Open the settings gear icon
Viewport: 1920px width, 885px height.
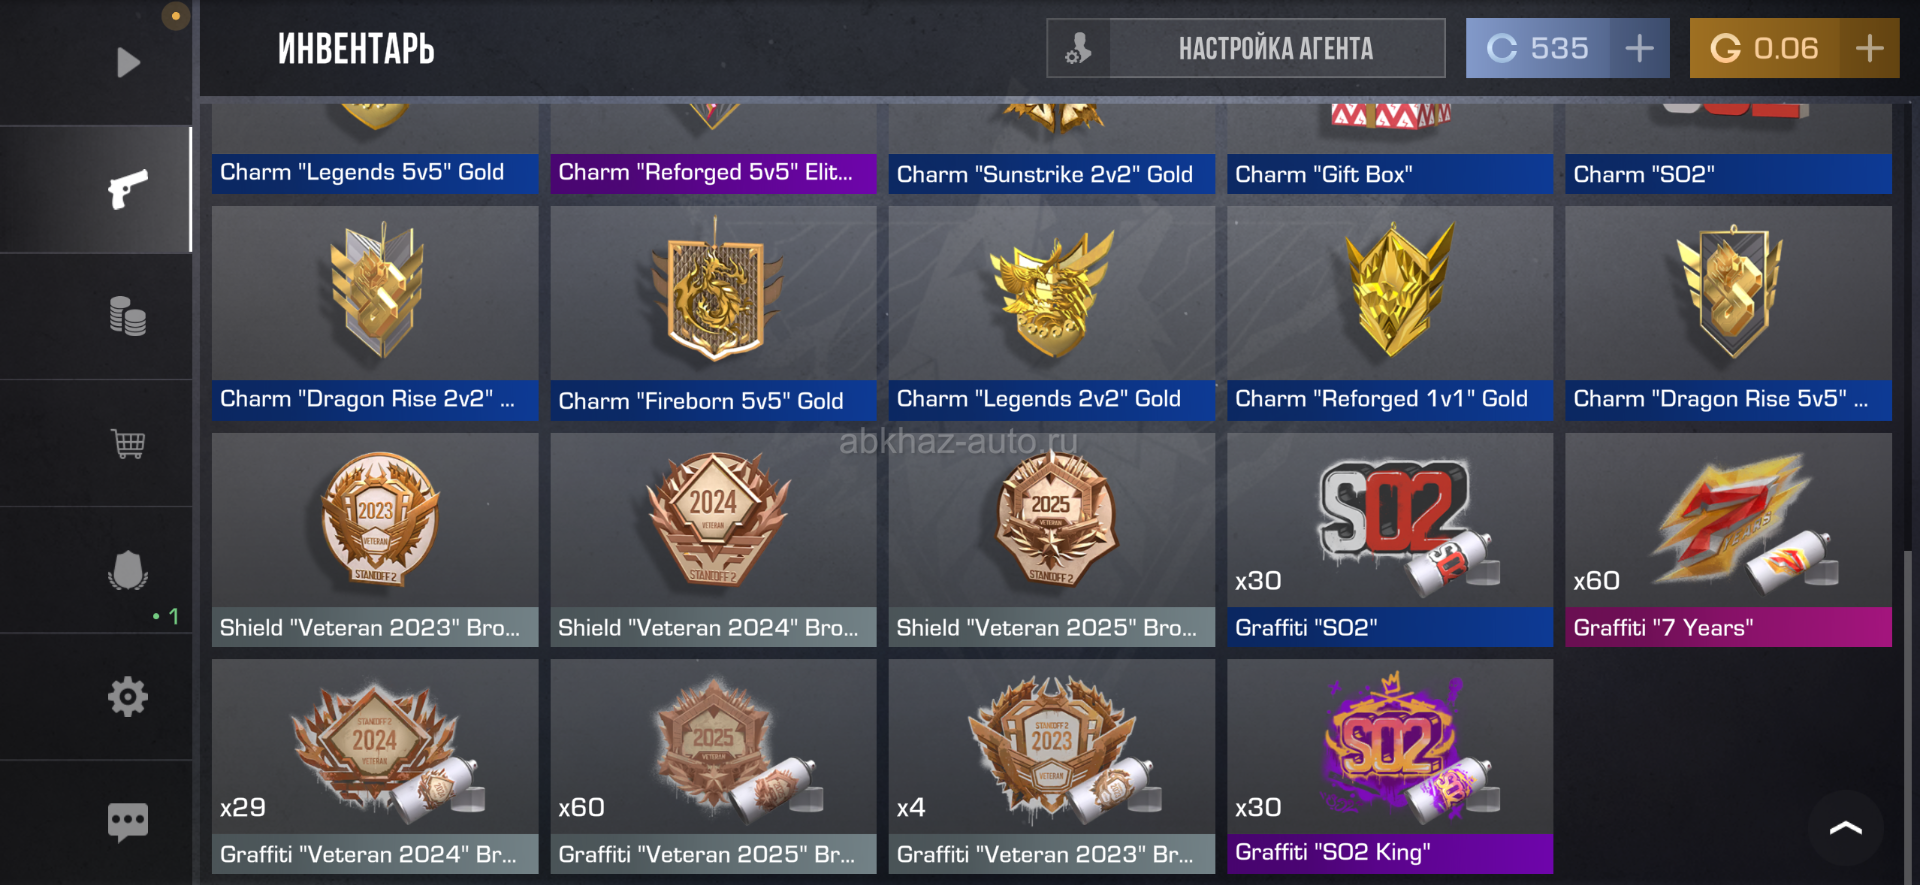pyautogui.click(x=128, y=697)
